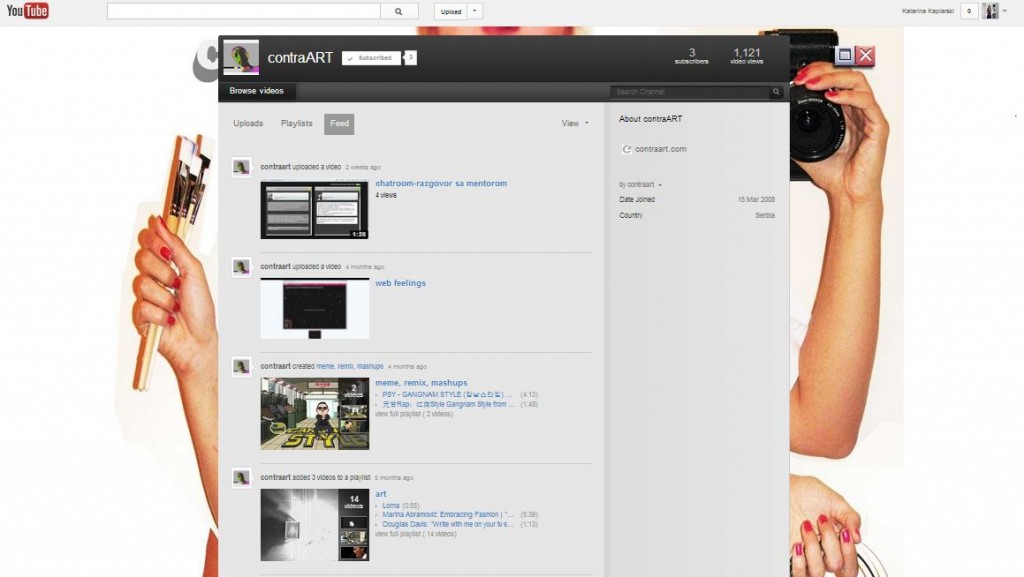Click the date joined value '15 Mar 2008'
Image resolution: width=1024 pixels, height=577 pixels.
[756, 200]
